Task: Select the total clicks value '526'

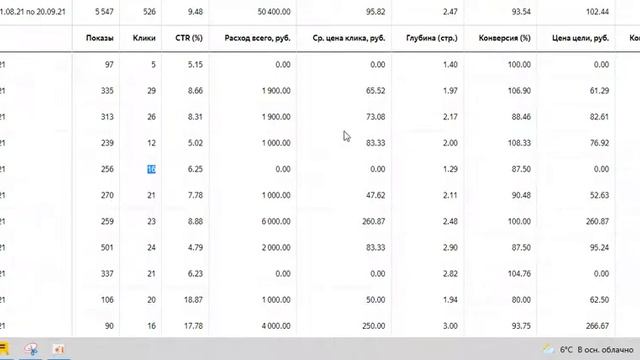Action: pyautogui.click(x=149, y=12)
